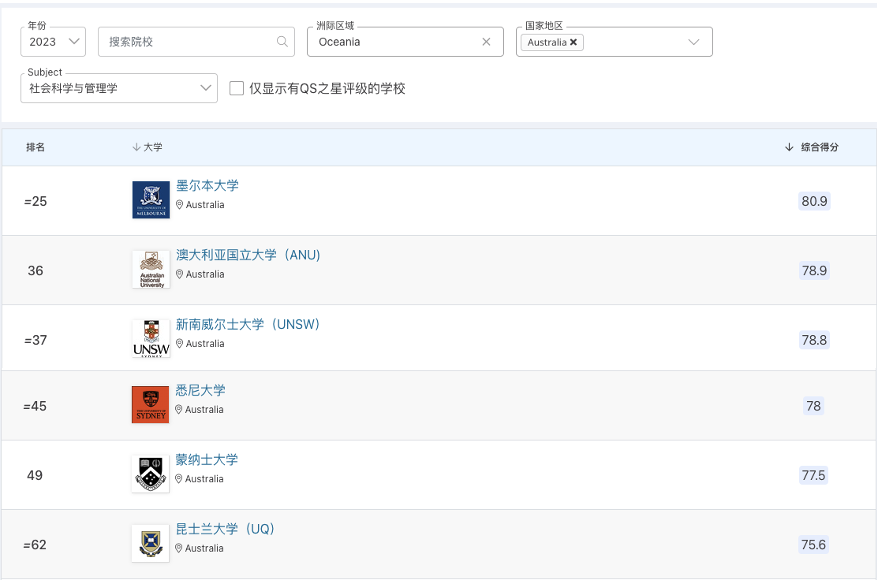
Task: Sort by 大学 column header
Action: tap(148, 147)
